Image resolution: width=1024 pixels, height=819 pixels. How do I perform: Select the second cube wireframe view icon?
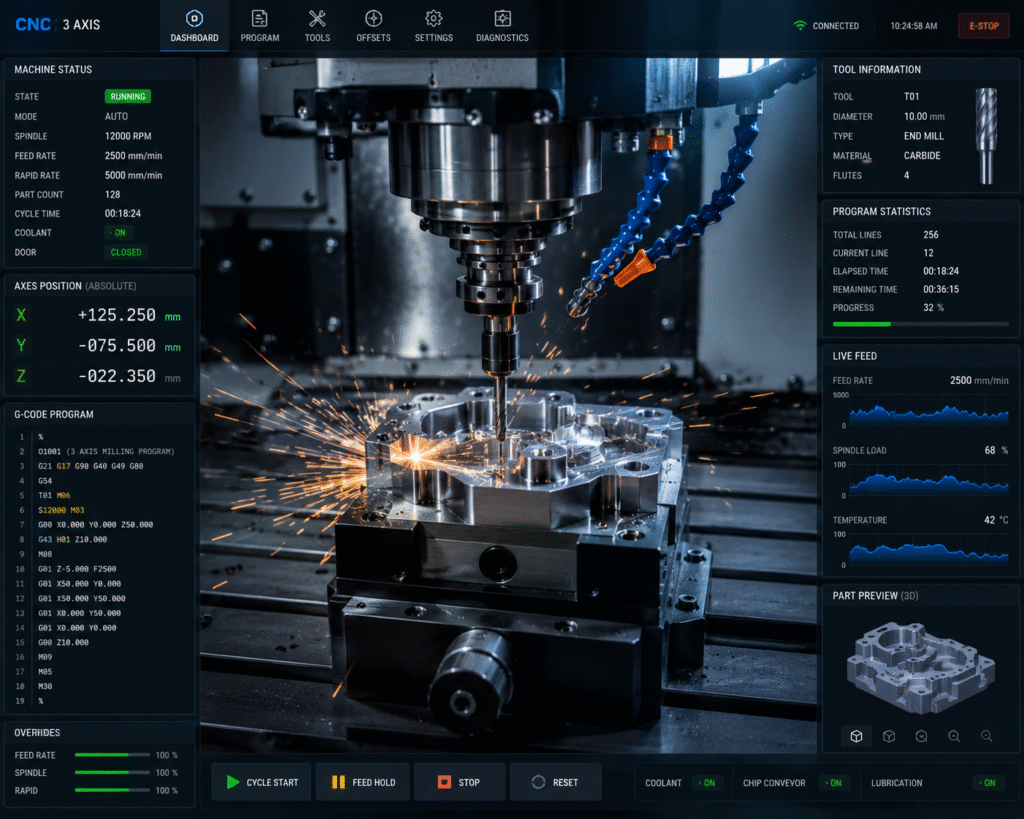click(889, 736)
